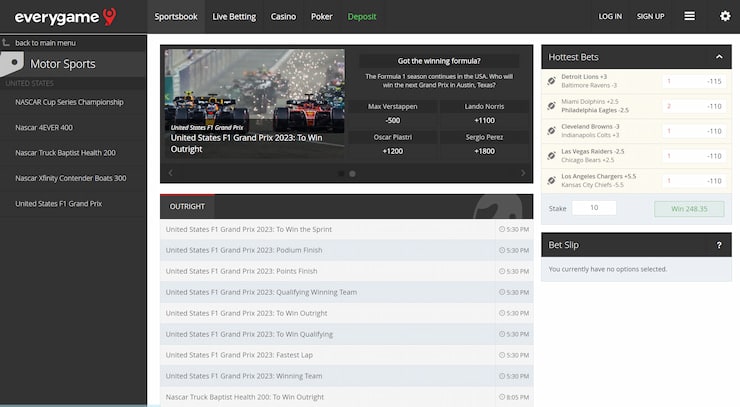Open the Casino tab
This screenshot has width=740, height=407.
click(x=283, y=17)
